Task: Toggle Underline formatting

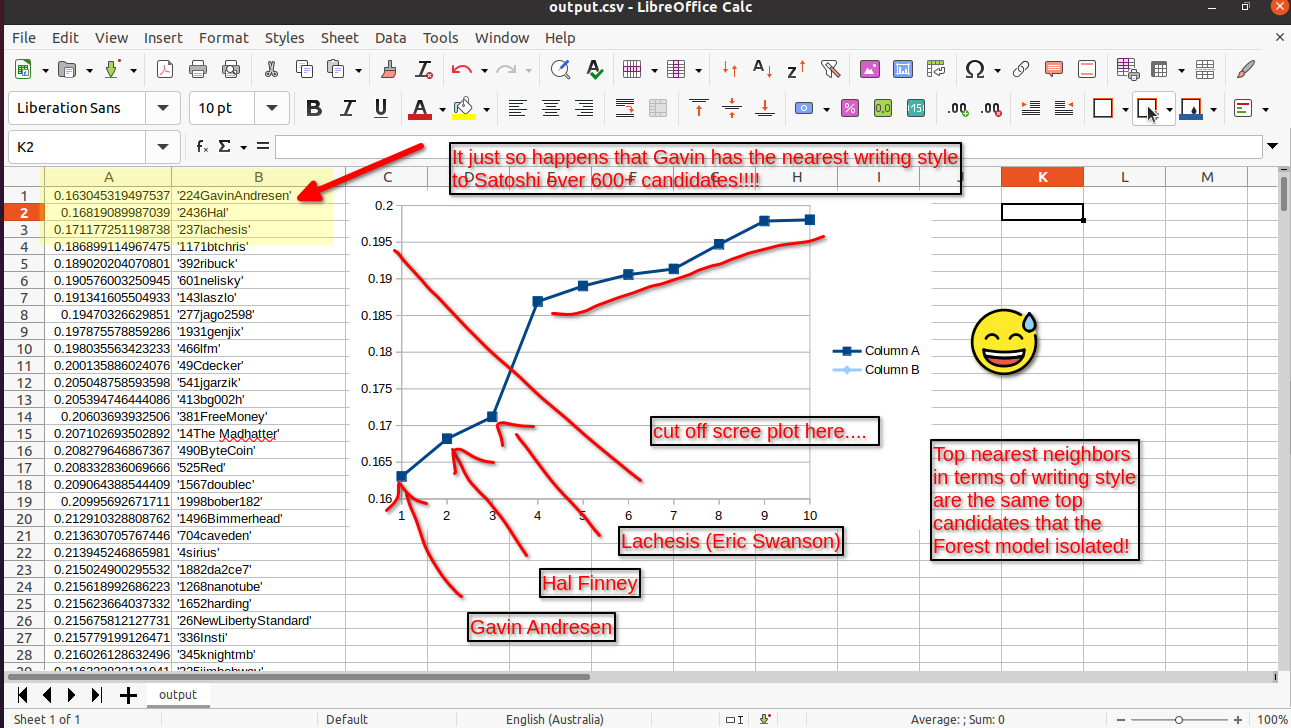Action: (381, 108)
